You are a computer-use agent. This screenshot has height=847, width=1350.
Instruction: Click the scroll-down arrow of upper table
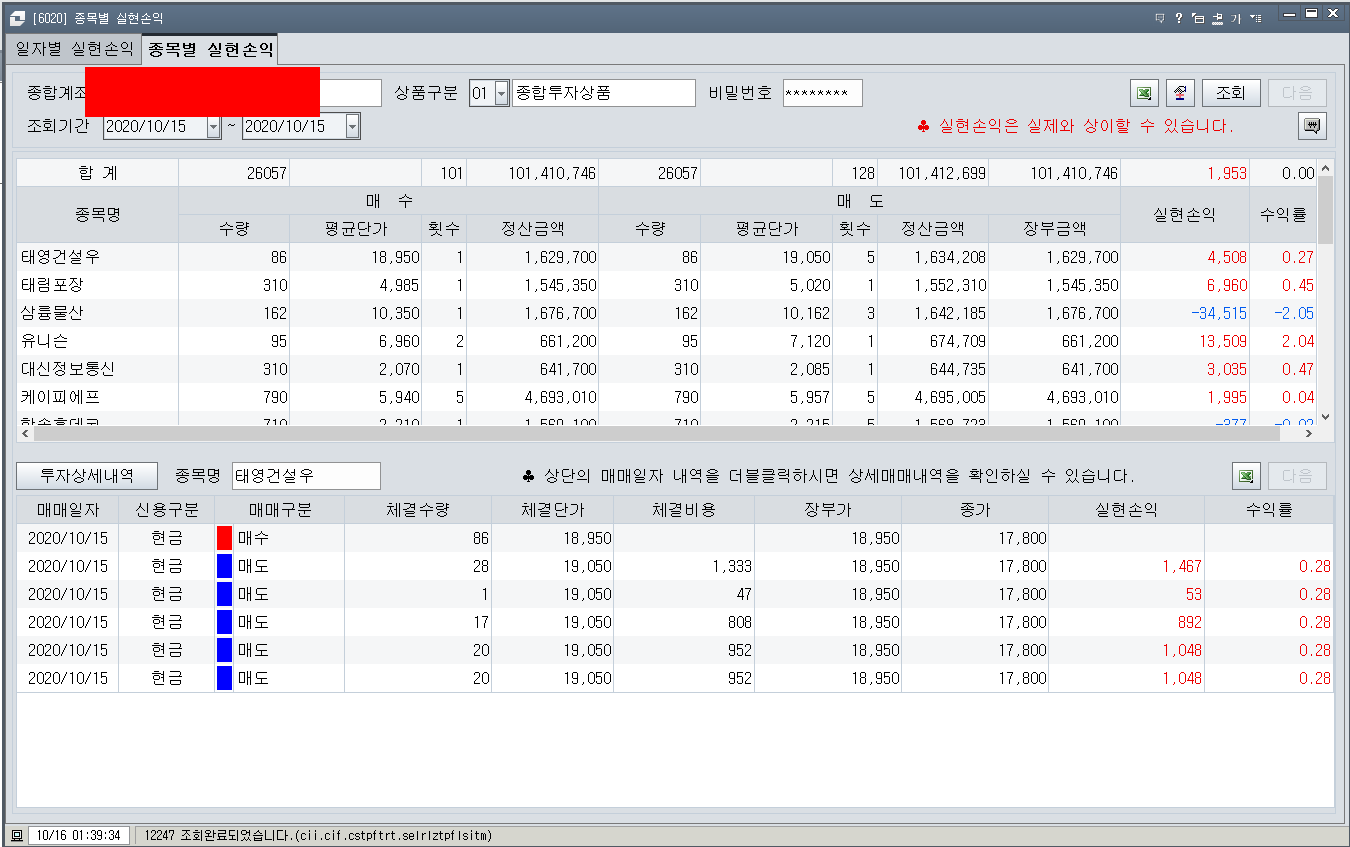click(1325, 417)
